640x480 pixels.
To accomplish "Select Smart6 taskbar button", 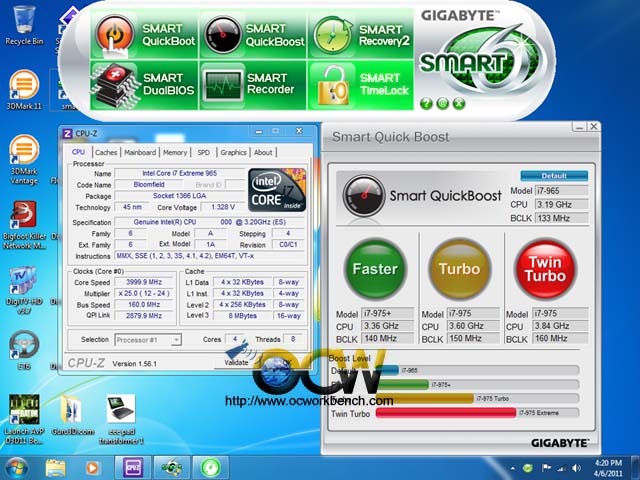I will coord(171,468).
